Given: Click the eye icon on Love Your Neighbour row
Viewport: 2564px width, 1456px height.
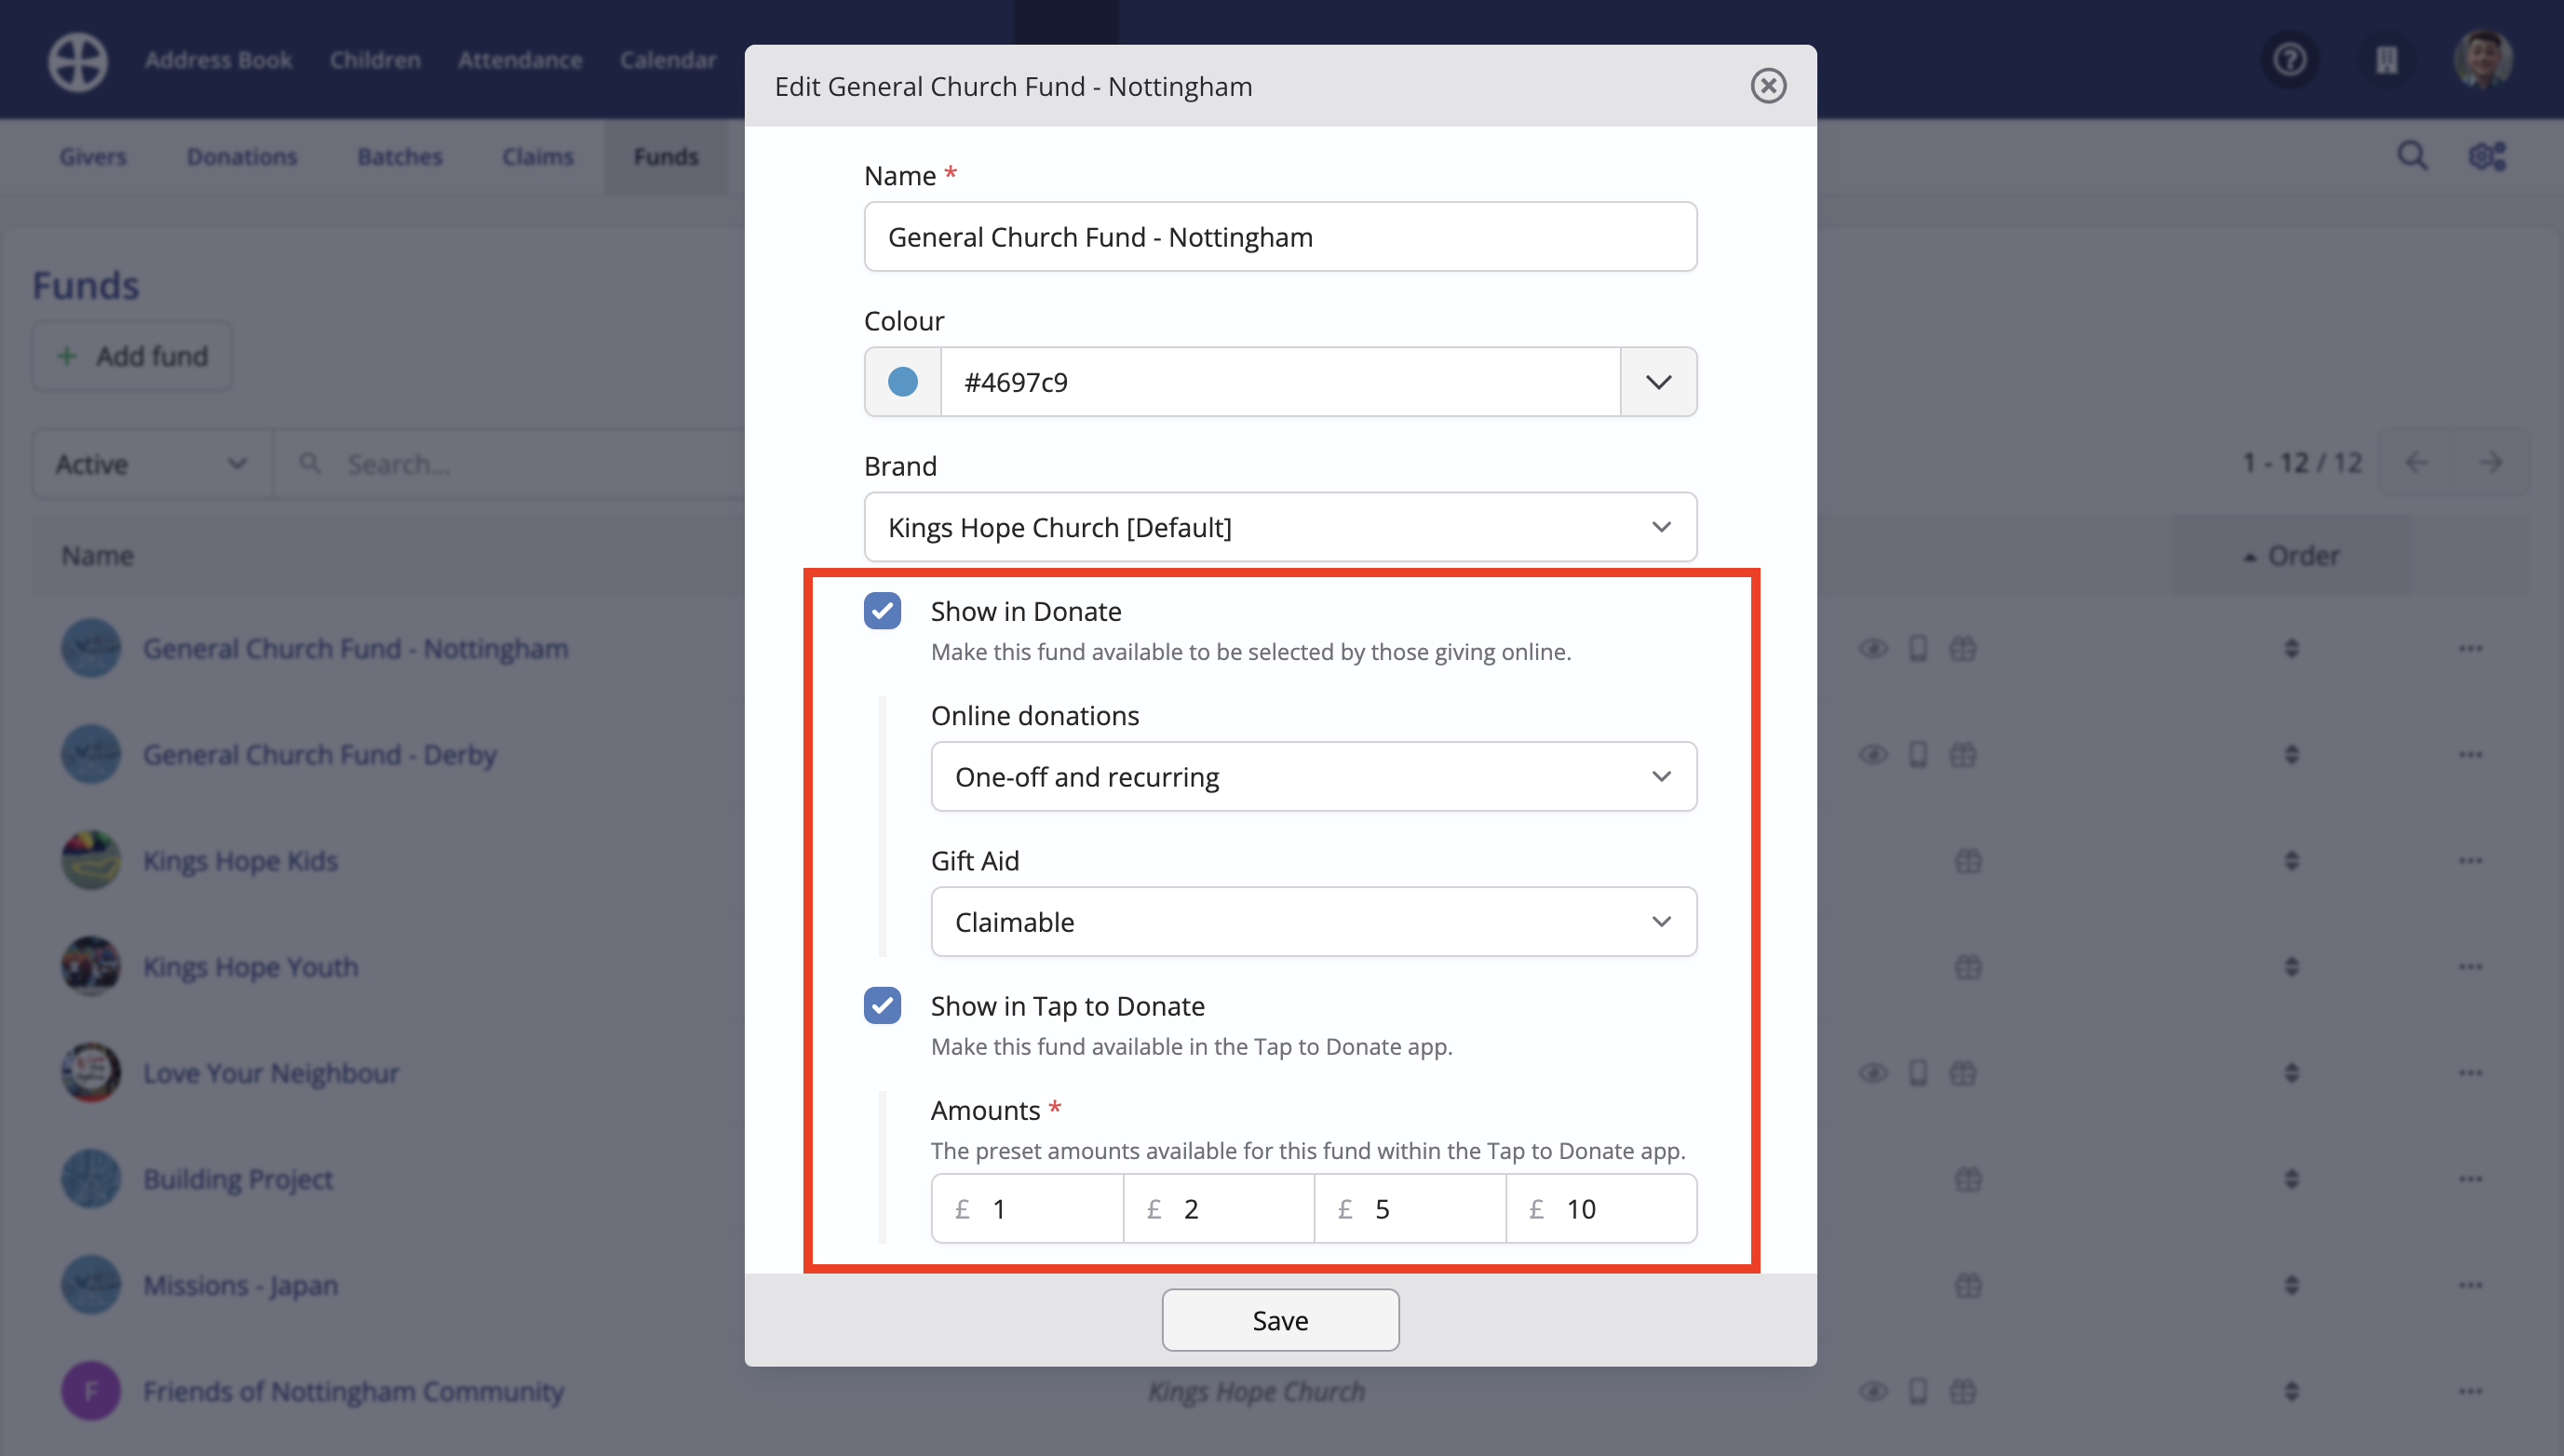Looking at the screenshot, I should click(x=1873, y=1073).
